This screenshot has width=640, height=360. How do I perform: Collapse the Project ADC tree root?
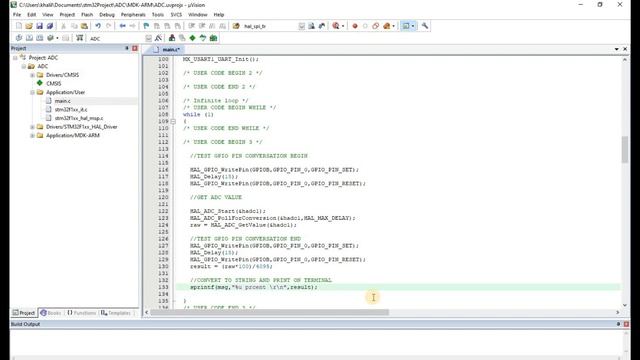15,58
